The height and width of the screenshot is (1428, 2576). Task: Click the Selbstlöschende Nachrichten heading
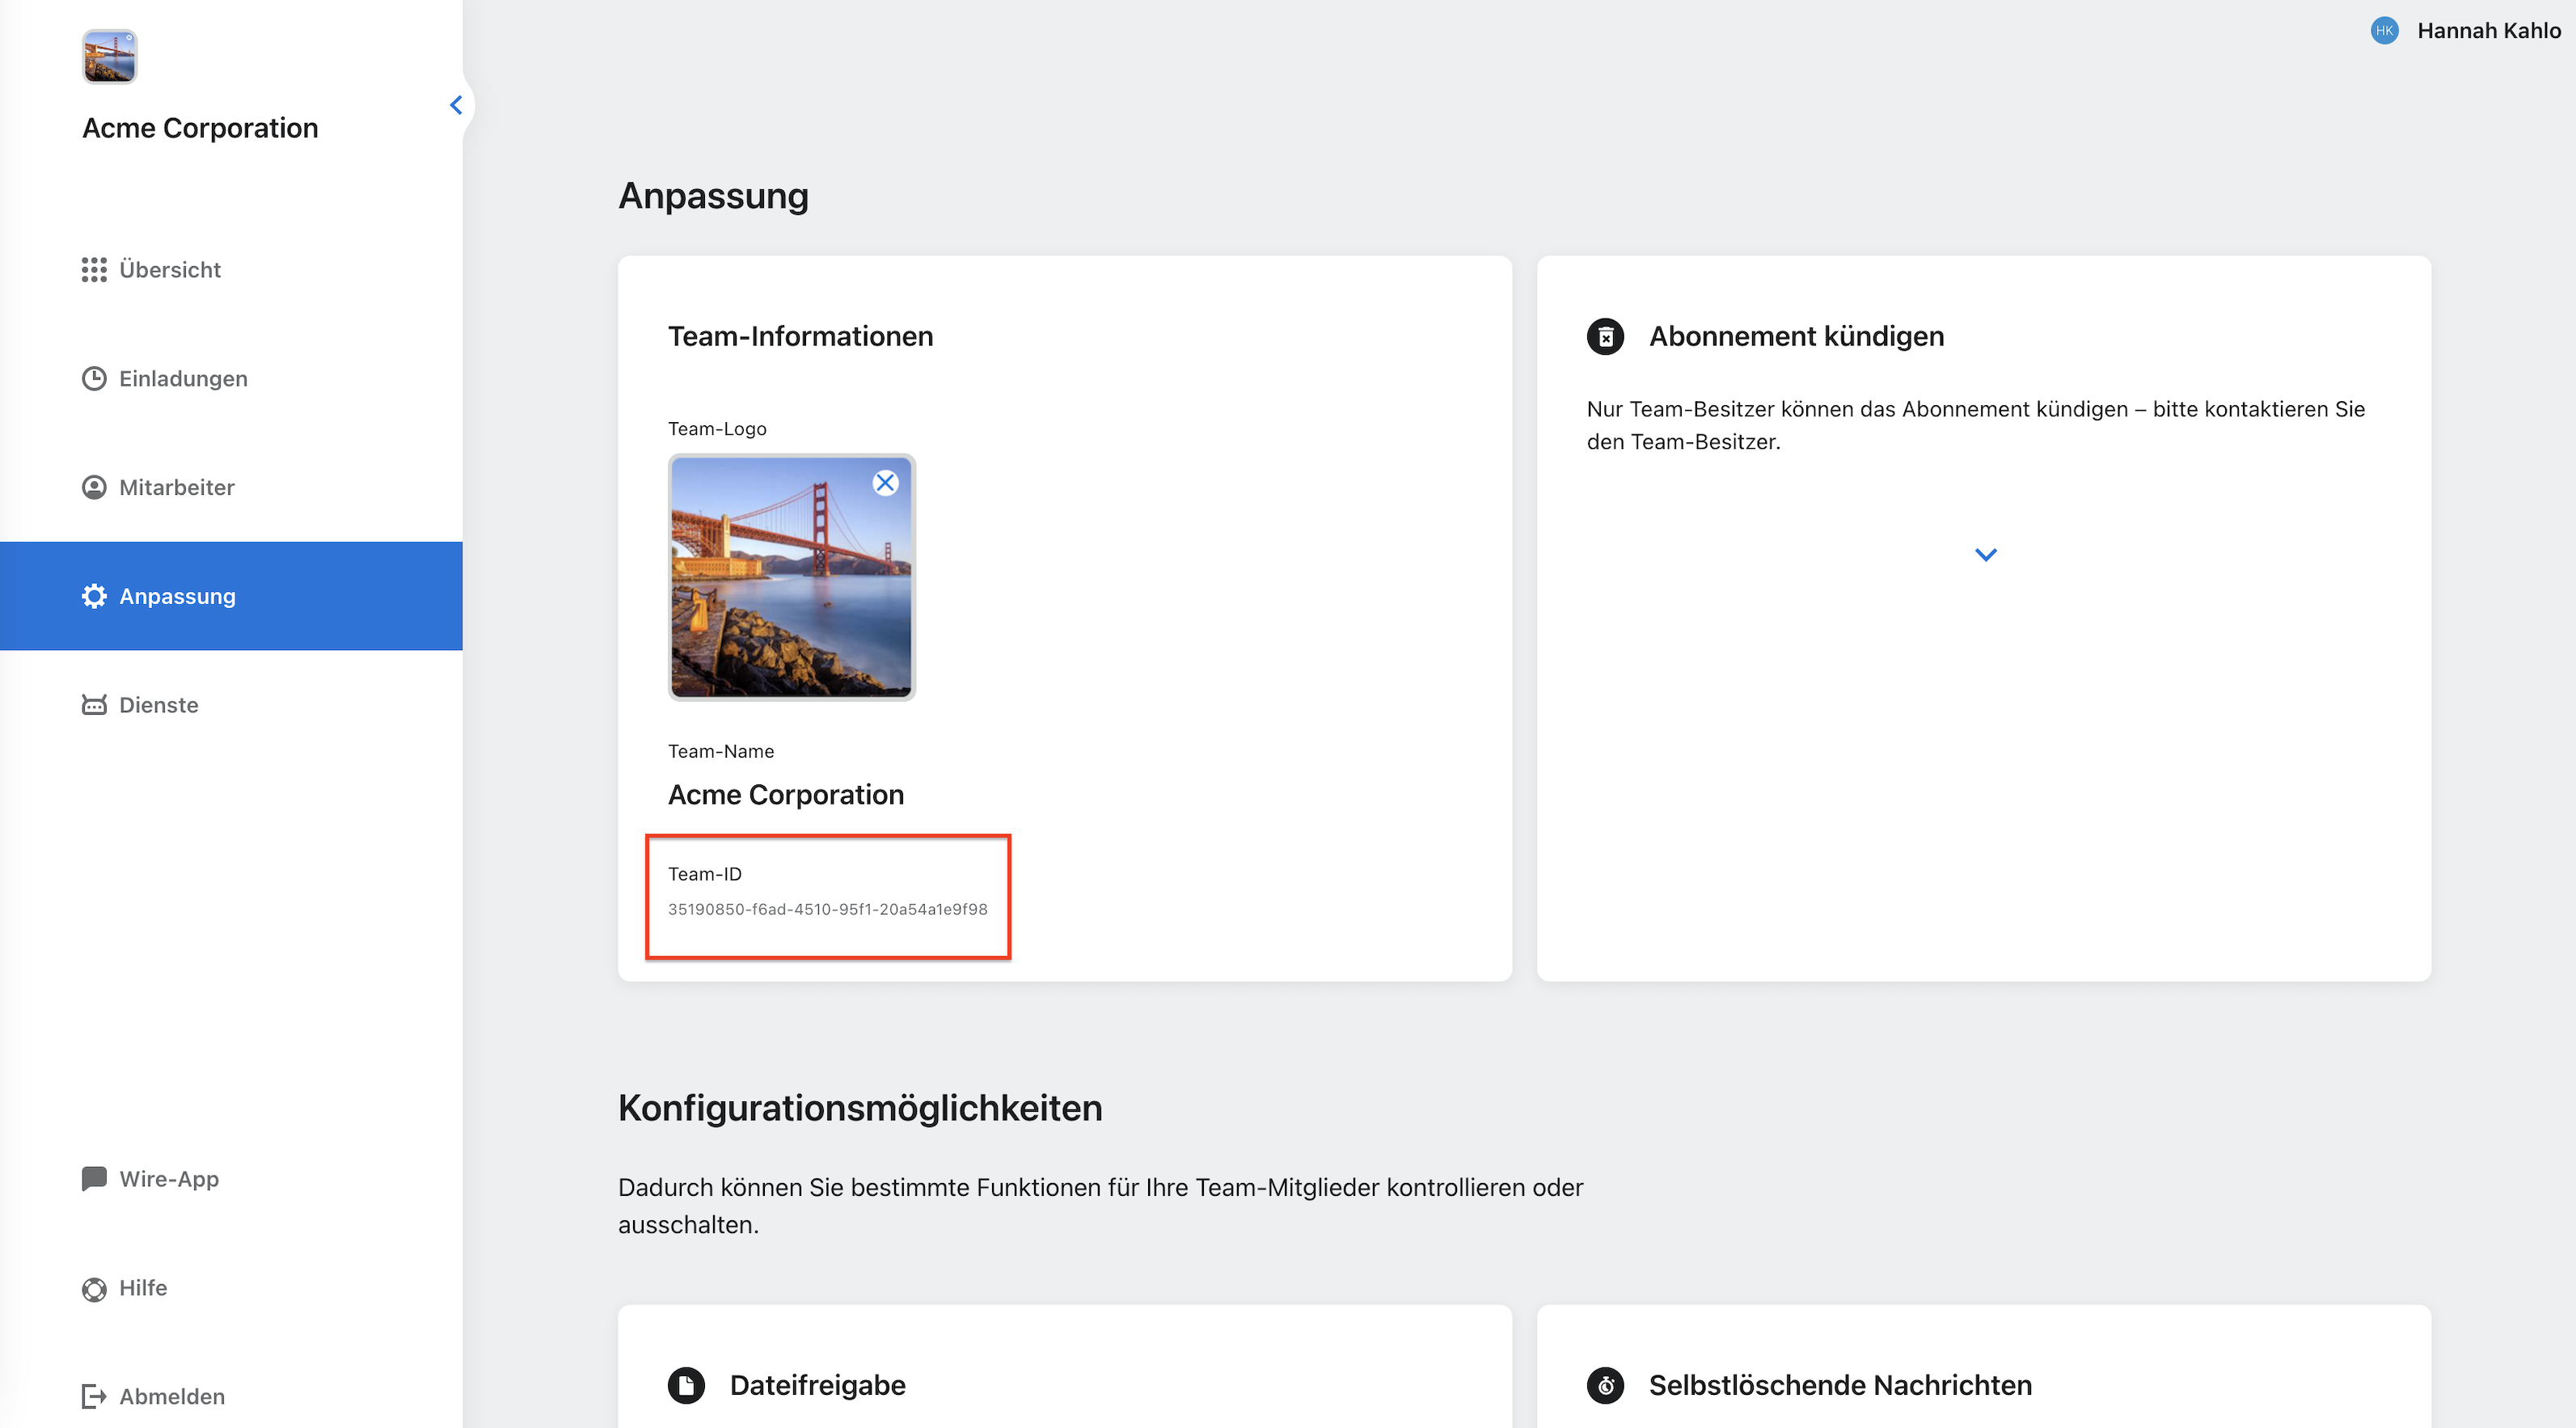coord(1841,1386)
